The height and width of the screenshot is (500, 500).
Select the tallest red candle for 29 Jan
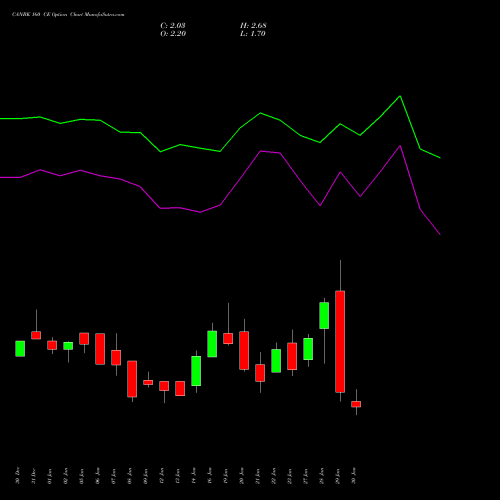pos(340,342)
